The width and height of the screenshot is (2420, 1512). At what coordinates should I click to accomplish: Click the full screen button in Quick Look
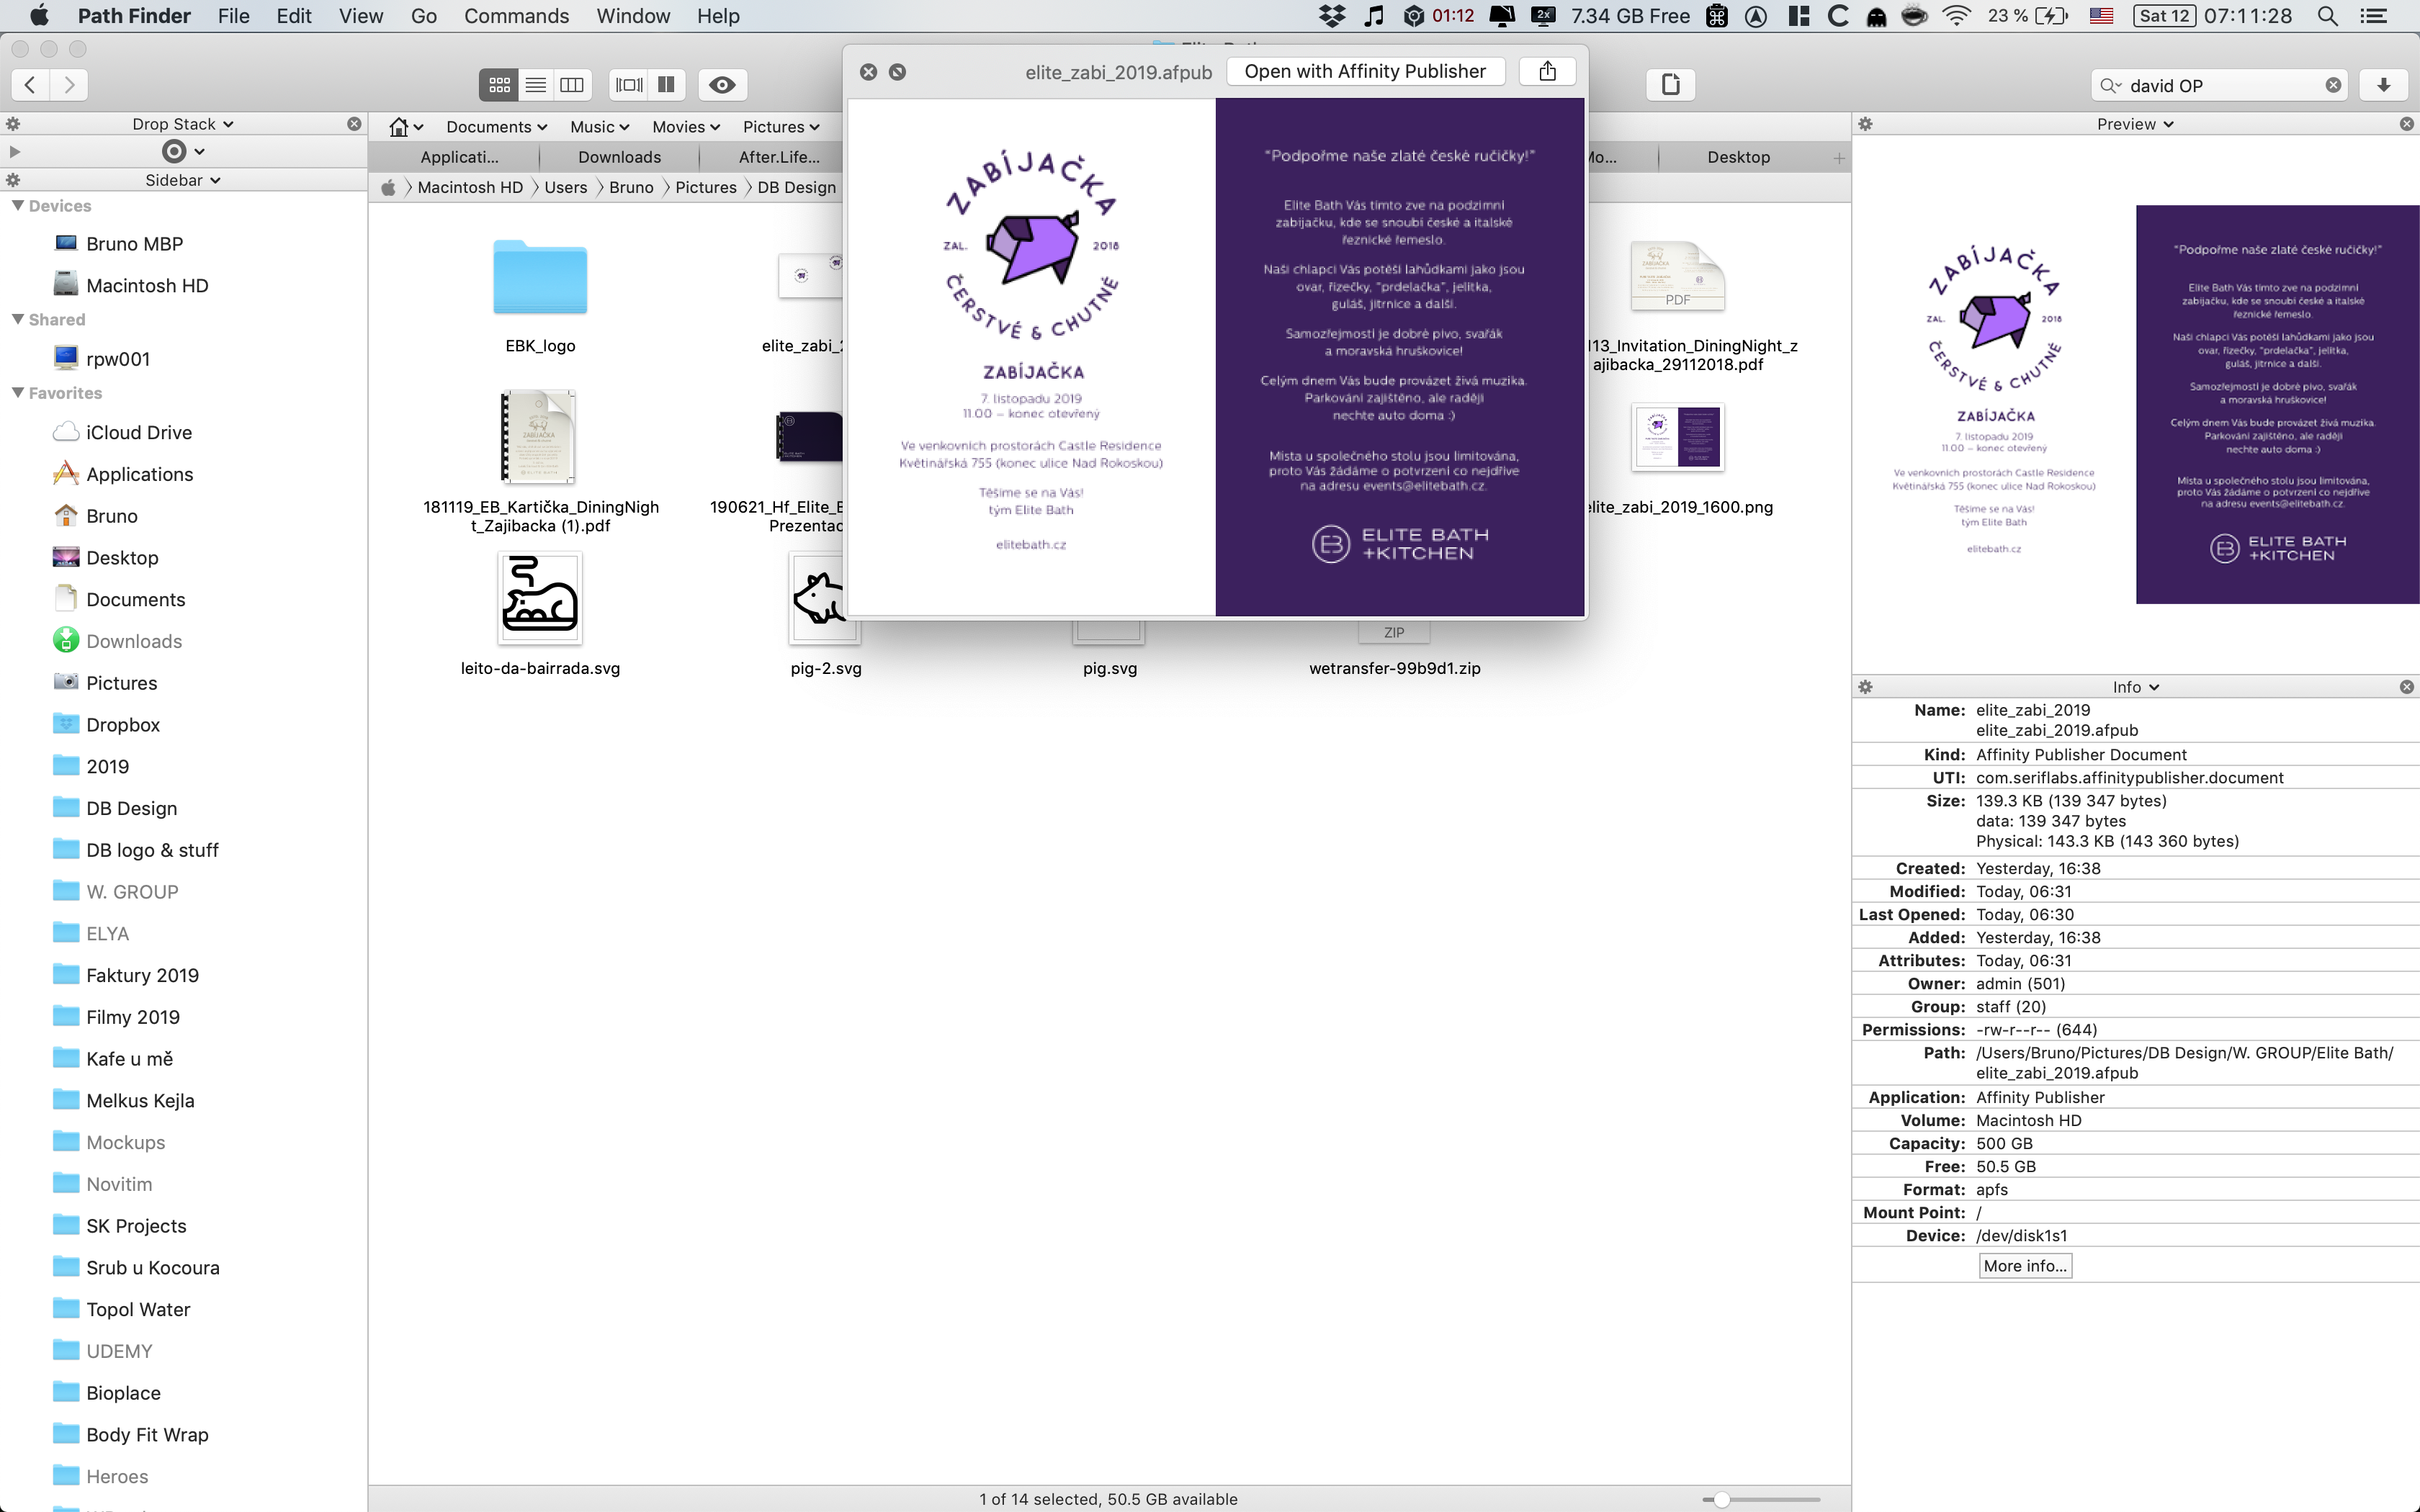coord(897,72)
